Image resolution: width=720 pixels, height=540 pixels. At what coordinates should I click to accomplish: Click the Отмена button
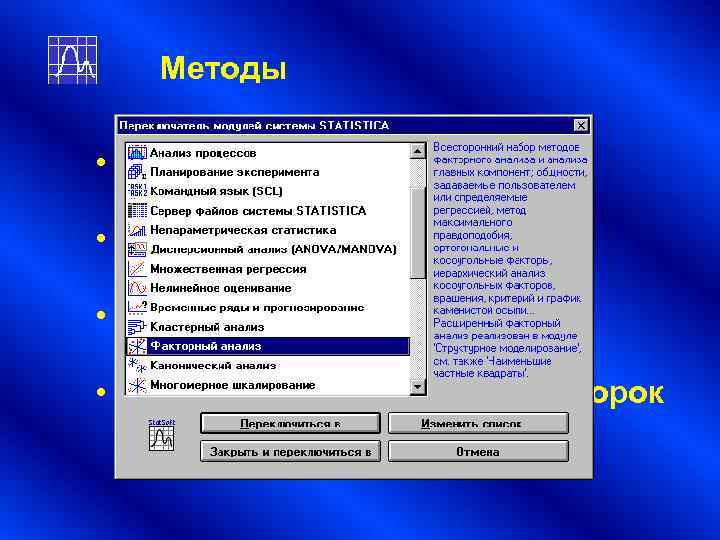[478, 451]
